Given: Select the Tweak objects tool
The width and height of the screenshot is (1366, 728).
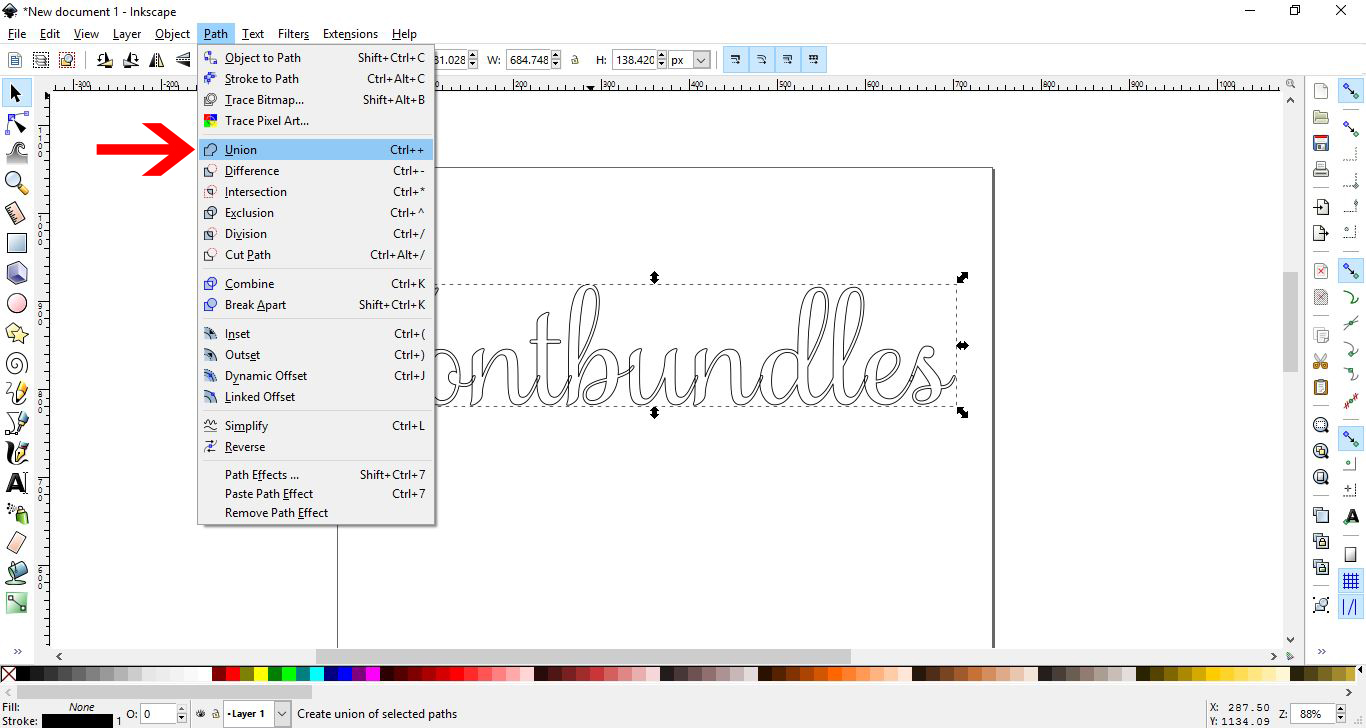Looking at the screenshot, I should tap(17, 152).
